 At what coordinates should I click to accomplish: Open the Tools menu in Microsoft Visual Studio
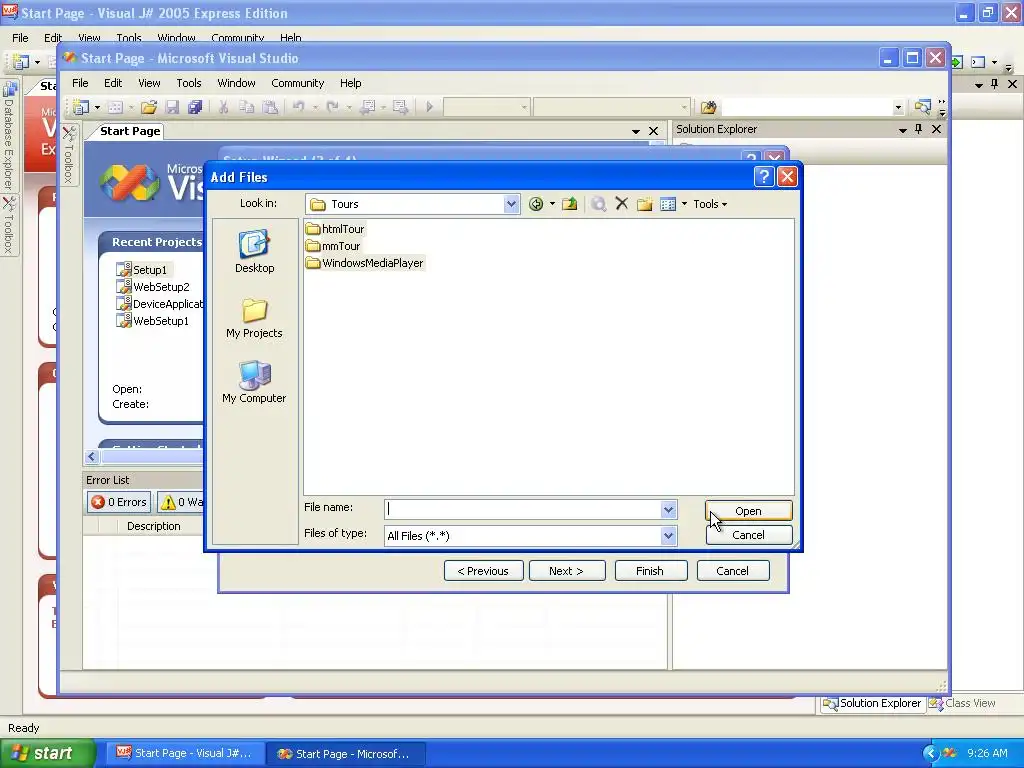pos(189,84)
